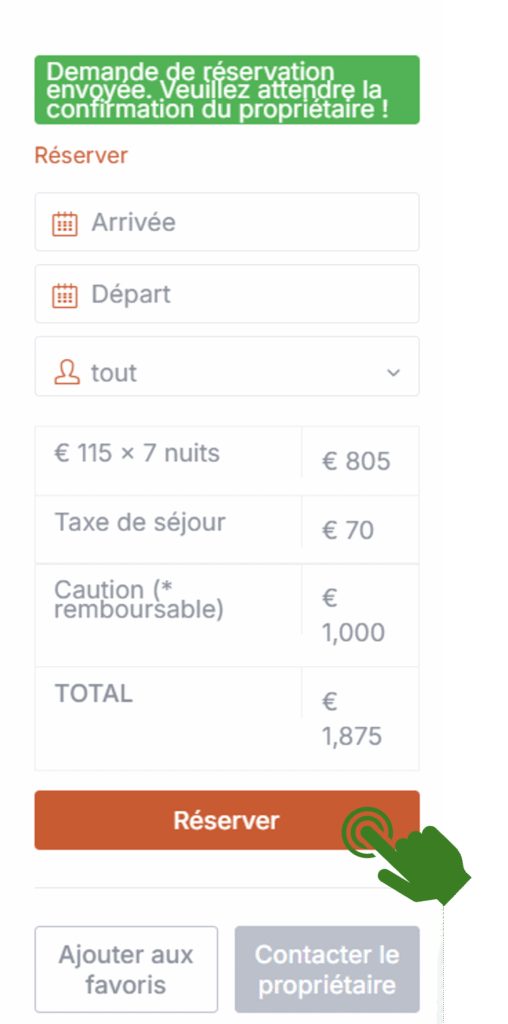Click the € 1,875 total amount
Viewport: 508px width, 1024px height.
coord(352,719)
